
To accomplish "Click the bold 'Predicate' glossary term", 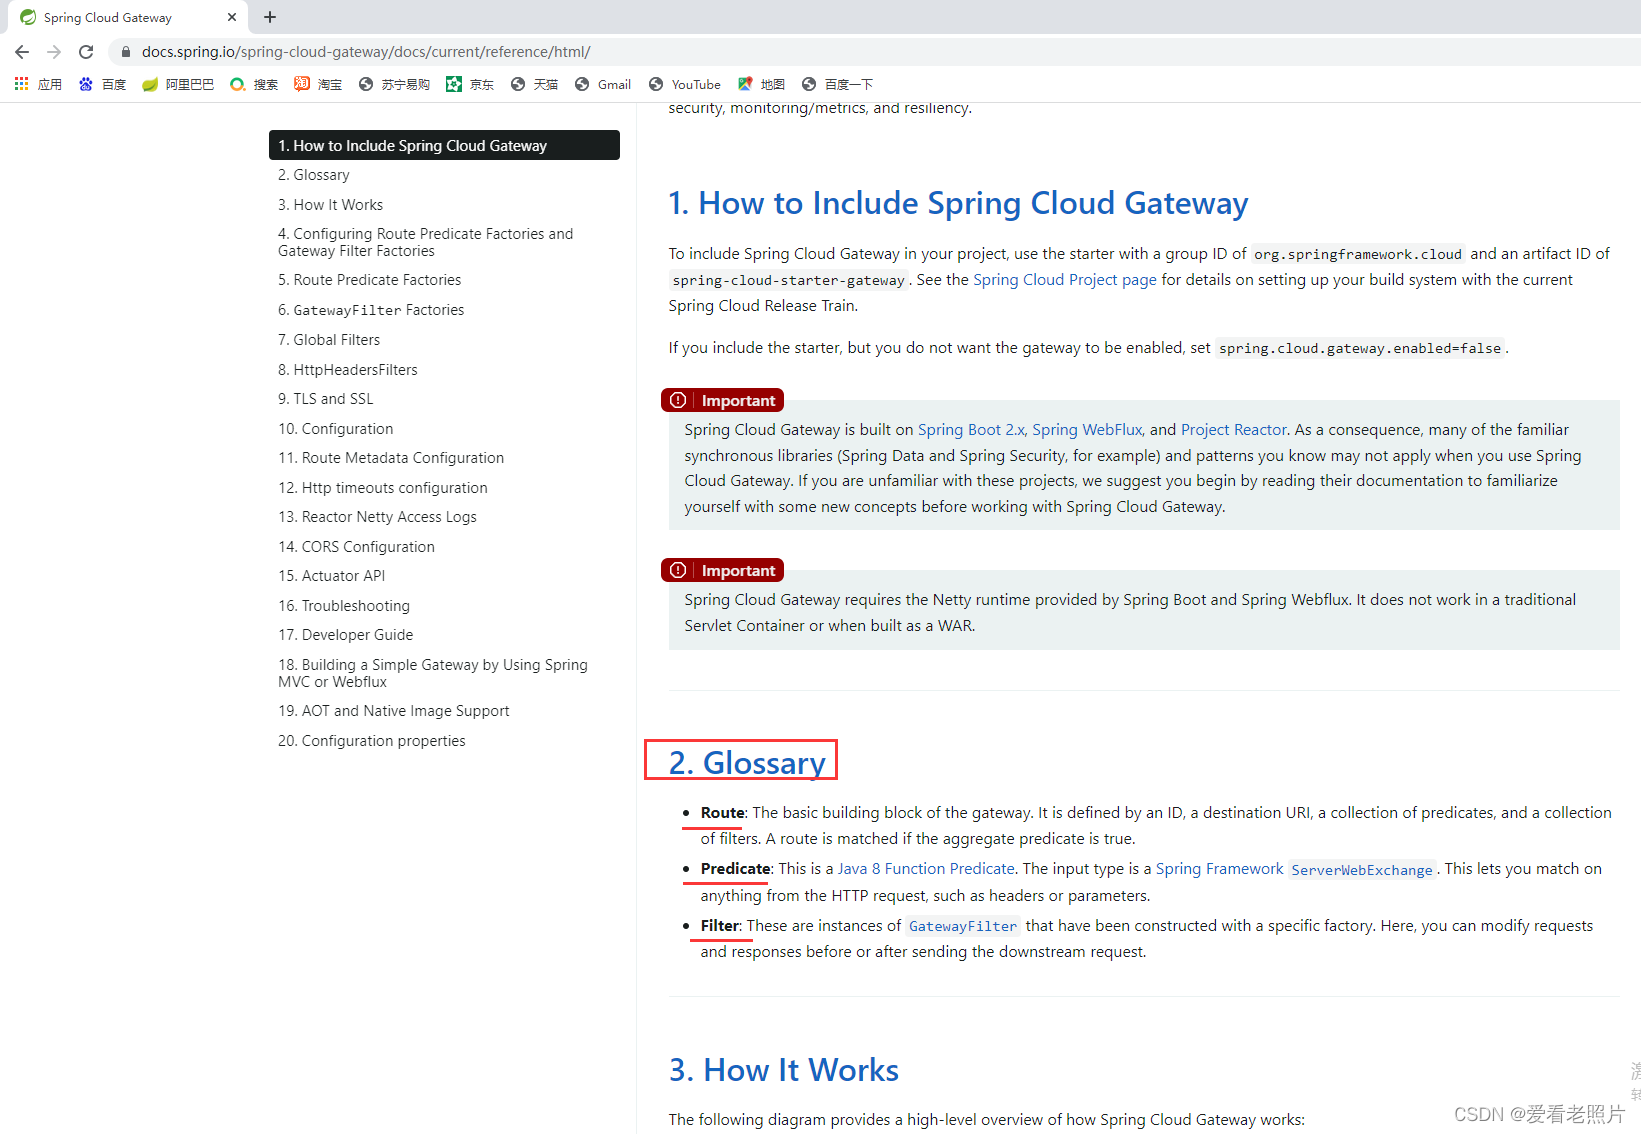I will coord(735,869).
